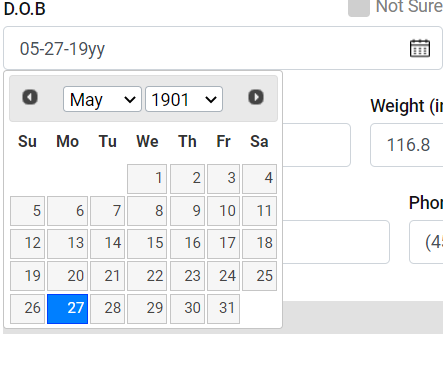Open the calendar icon in D.O.B field
The height and width of the screenshot is (365, 443).
[x=420, y=48]
